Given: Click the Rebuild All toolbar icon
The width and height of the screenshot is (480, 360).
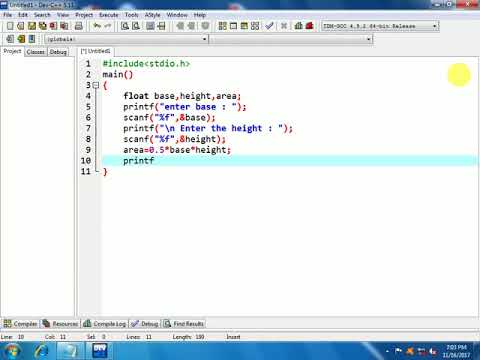Looking at the screenshot, I should click(x=255, y=26).
